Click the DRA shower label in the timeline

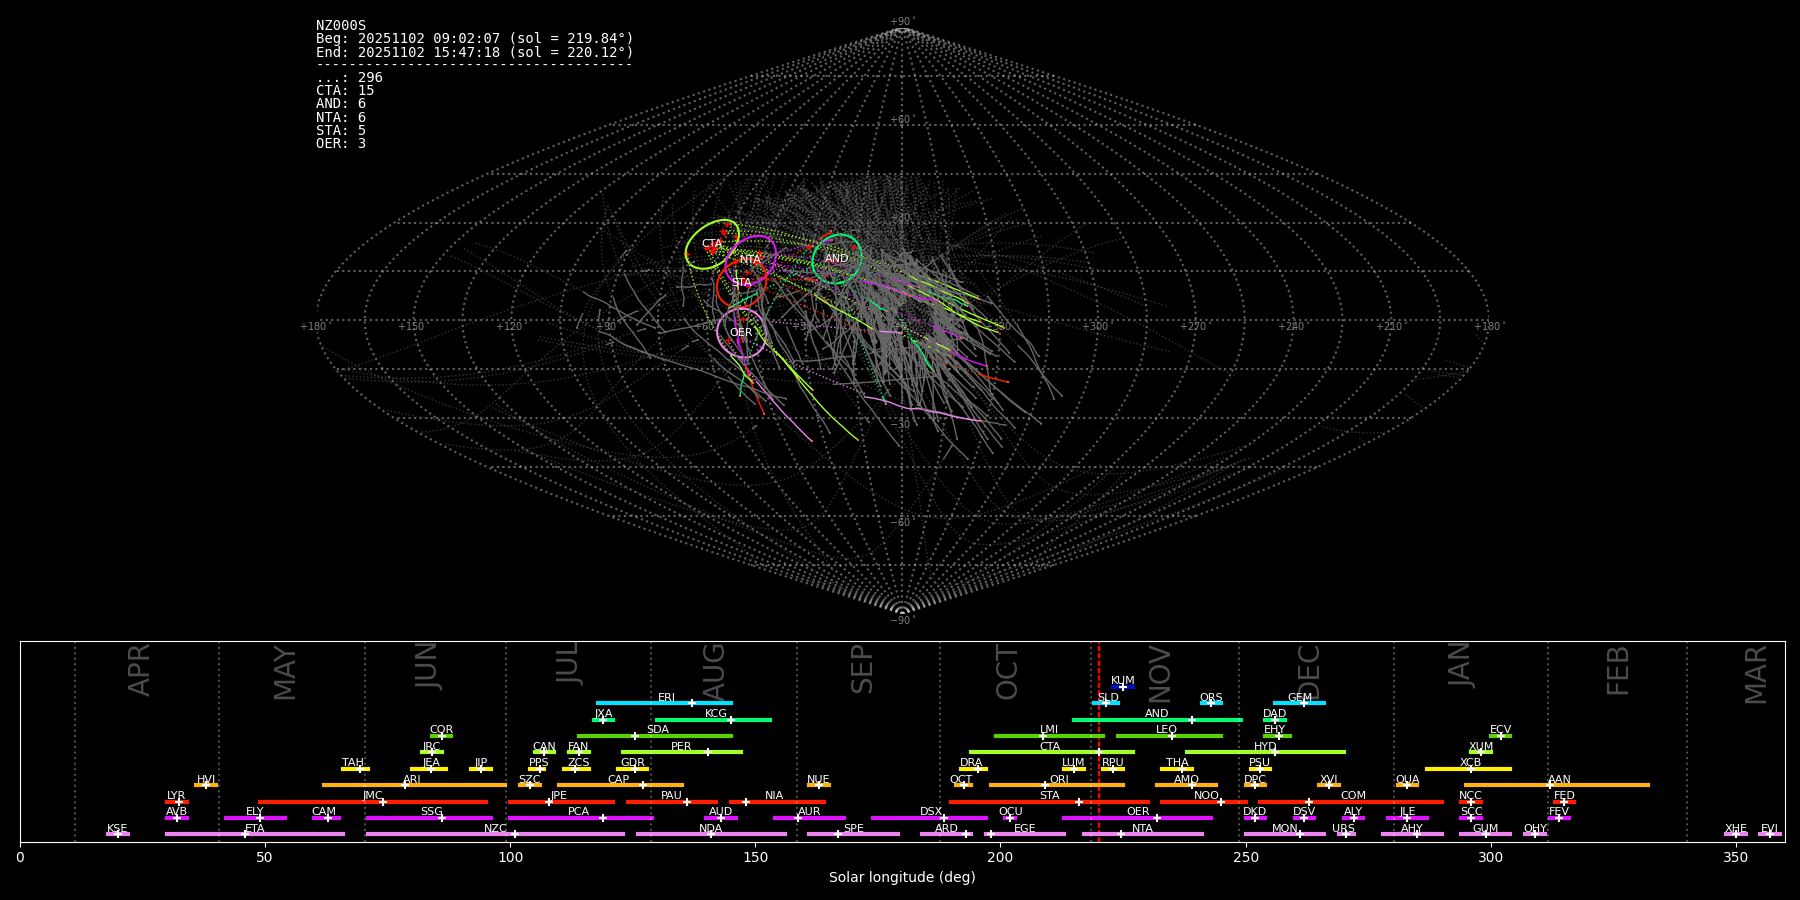(971, 763)
